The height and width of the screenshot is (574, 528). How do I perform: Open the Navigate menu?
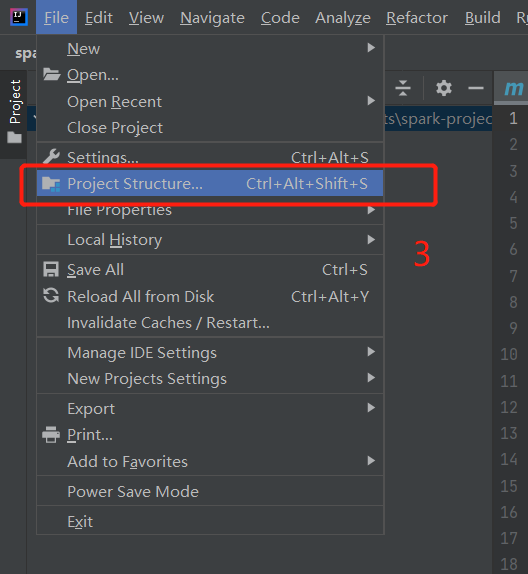pyautogui.click(x=212, y=18)
